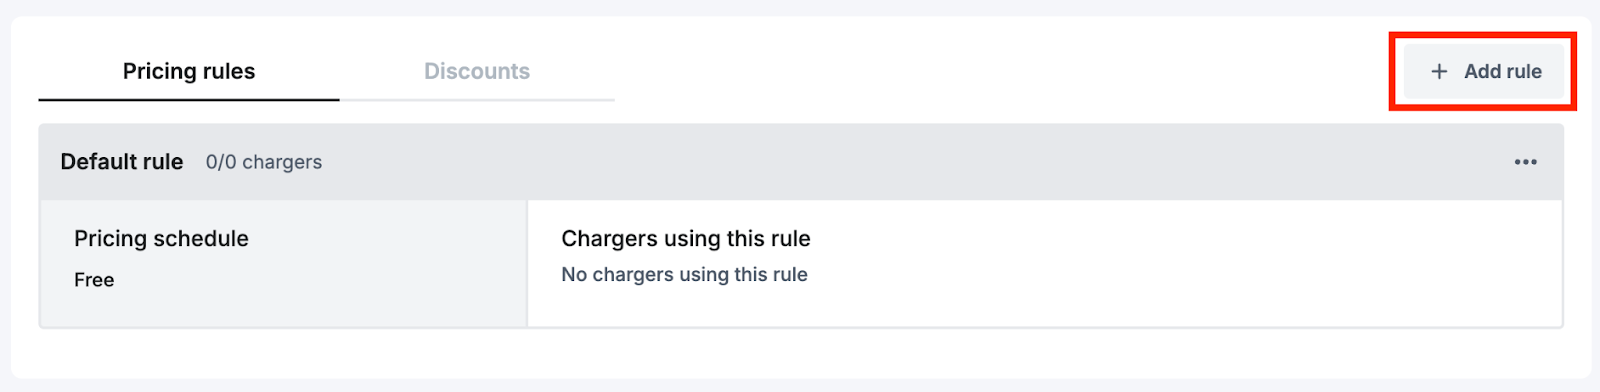1600x392 pixels.
Task: Click the gray underline beneath Discounts tab
Action: tap(477, 100)
